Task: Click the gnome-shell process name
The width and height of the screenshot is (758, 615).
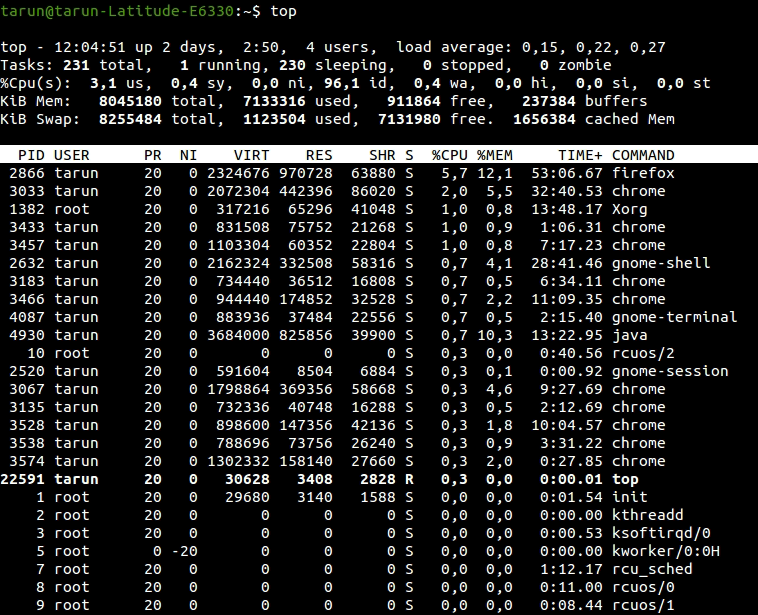Action: pos(661,263)
